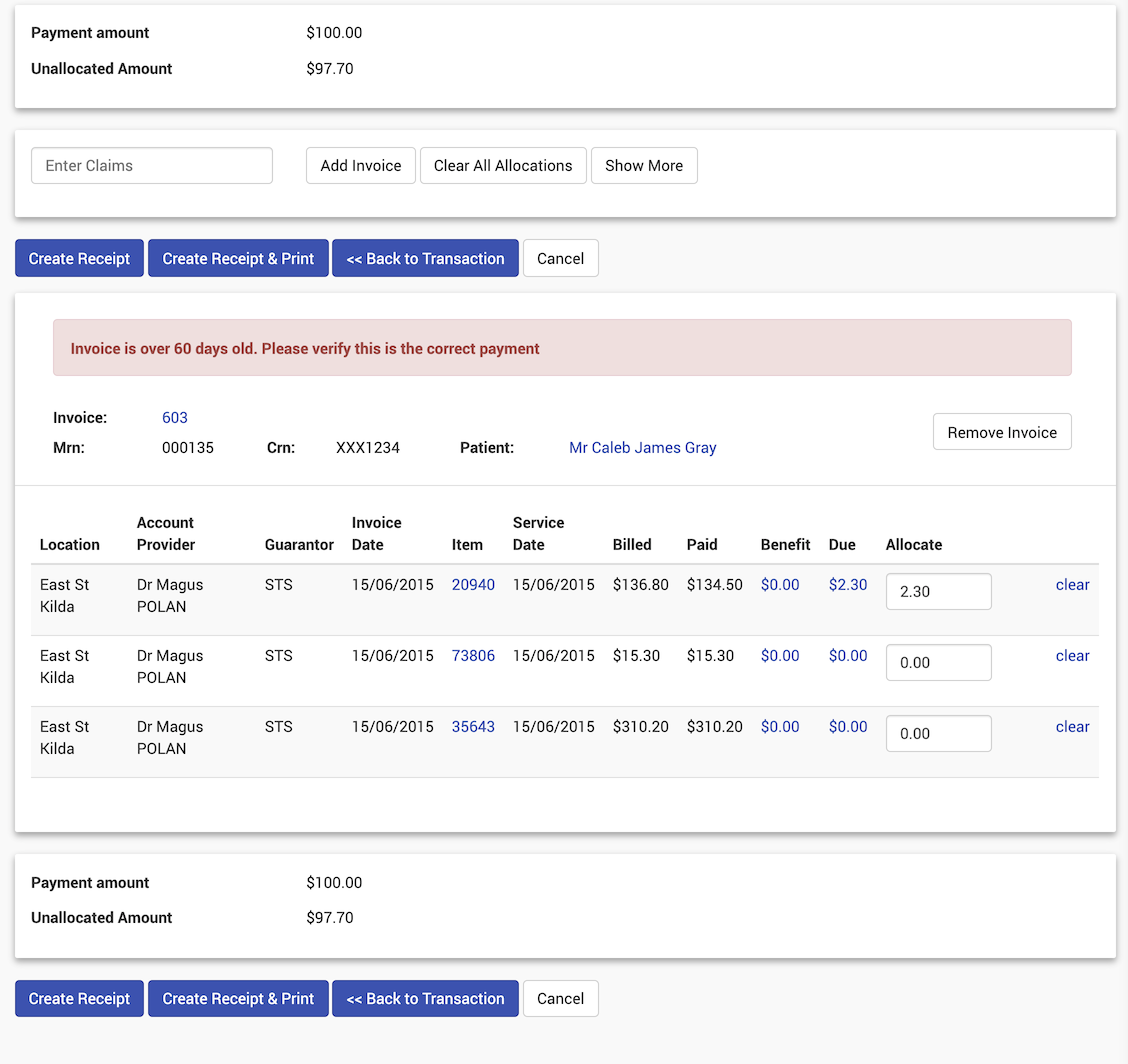This screenshot has height=1064, width=1128.
Task: Click the $2.30 due amount link
Action: point(848,585)
